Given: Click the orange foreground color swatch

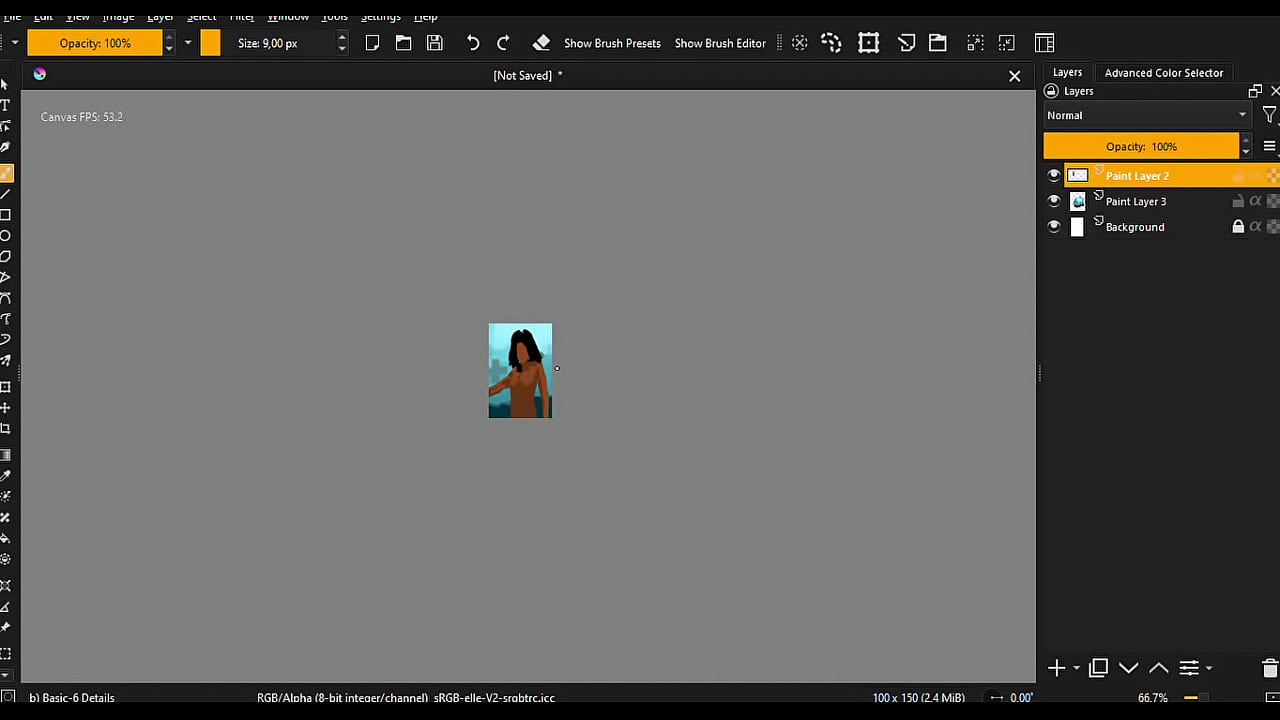Looking at the screenshot, I should pyautogui.click(x=210, y=43).
